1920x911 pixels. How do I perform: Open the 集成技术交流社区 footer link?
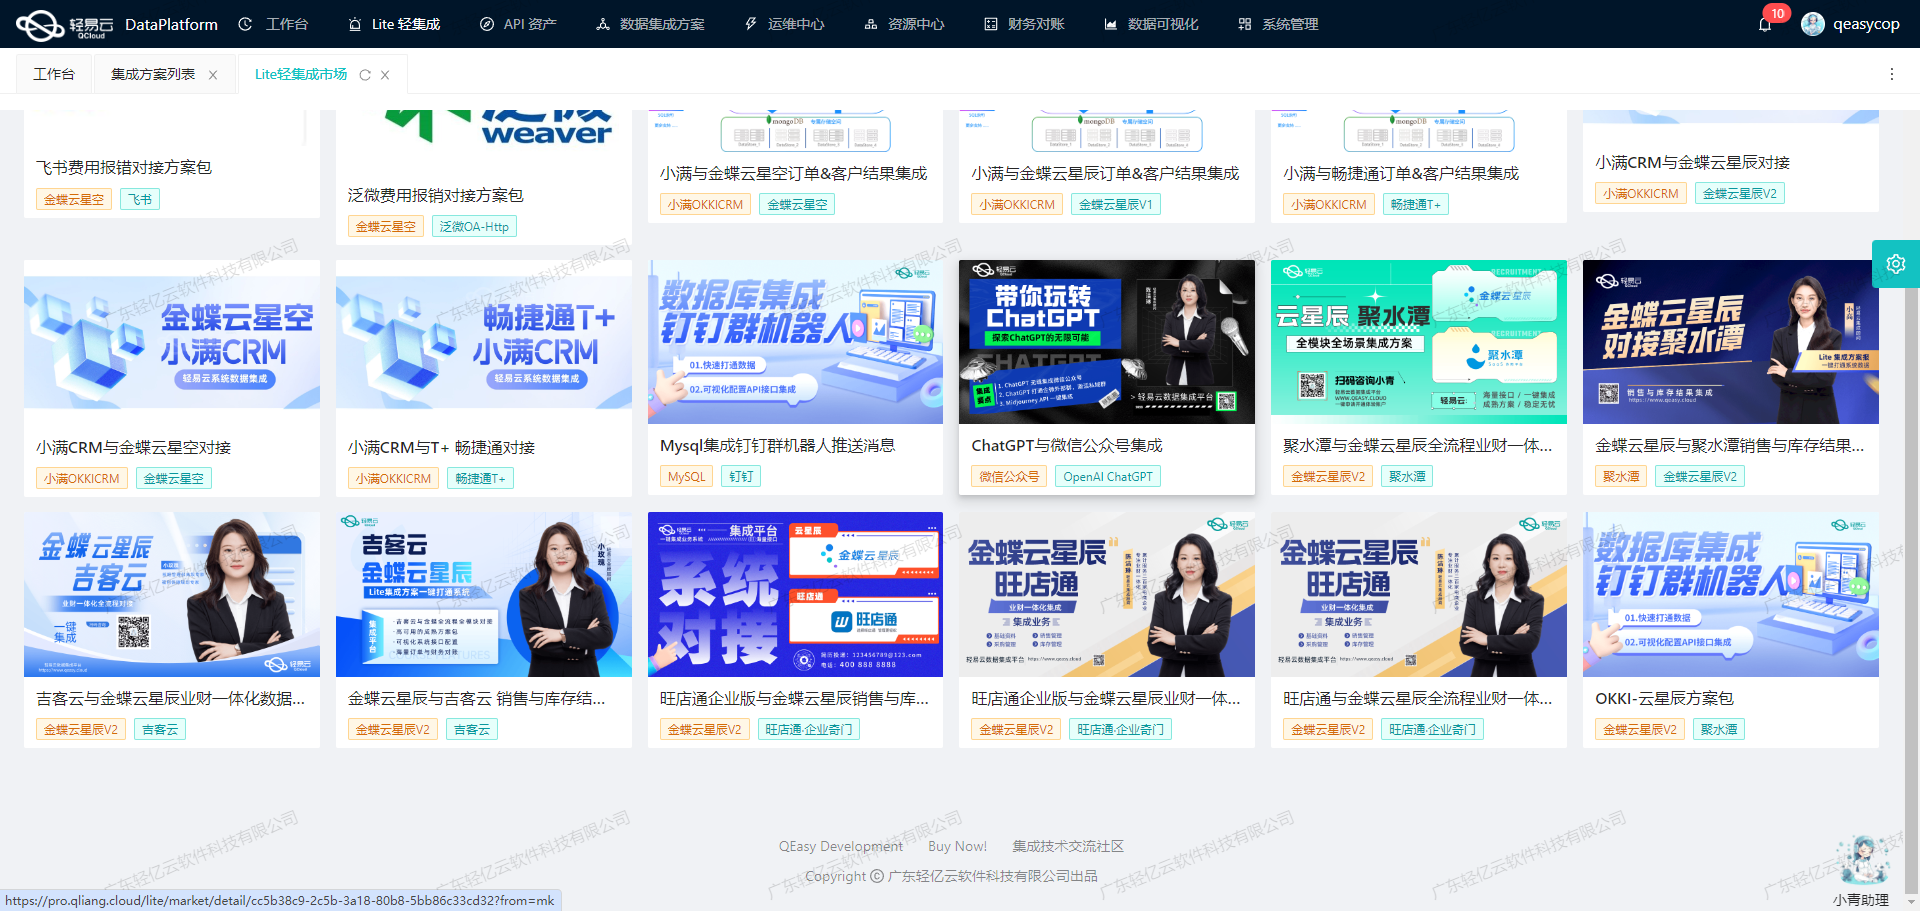point(1068,846)
